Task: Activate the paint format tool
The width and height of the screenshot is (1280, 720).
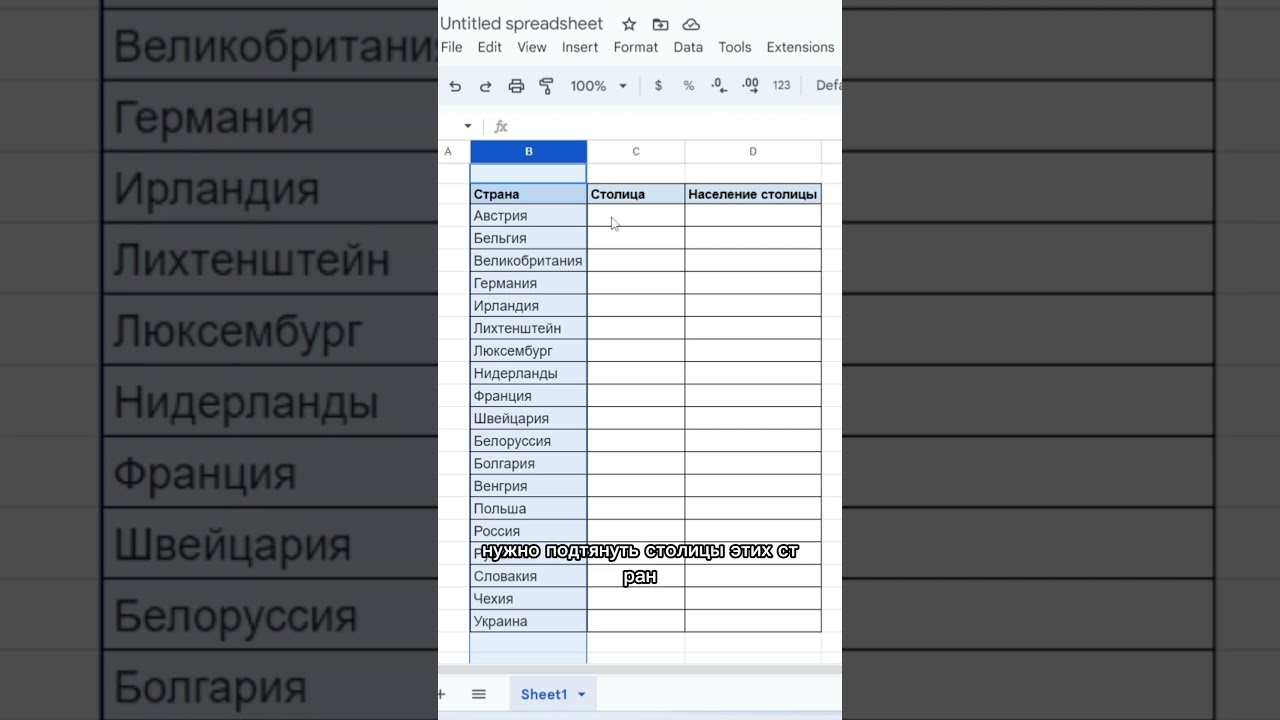Action: (546, 86)
